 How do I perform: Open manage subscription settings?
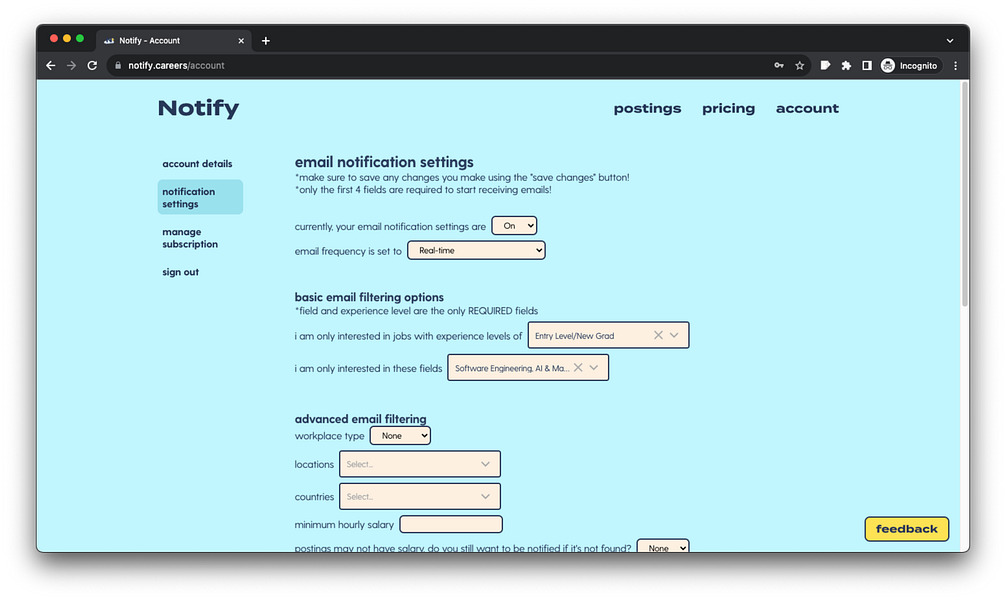(x=190, y=237)
